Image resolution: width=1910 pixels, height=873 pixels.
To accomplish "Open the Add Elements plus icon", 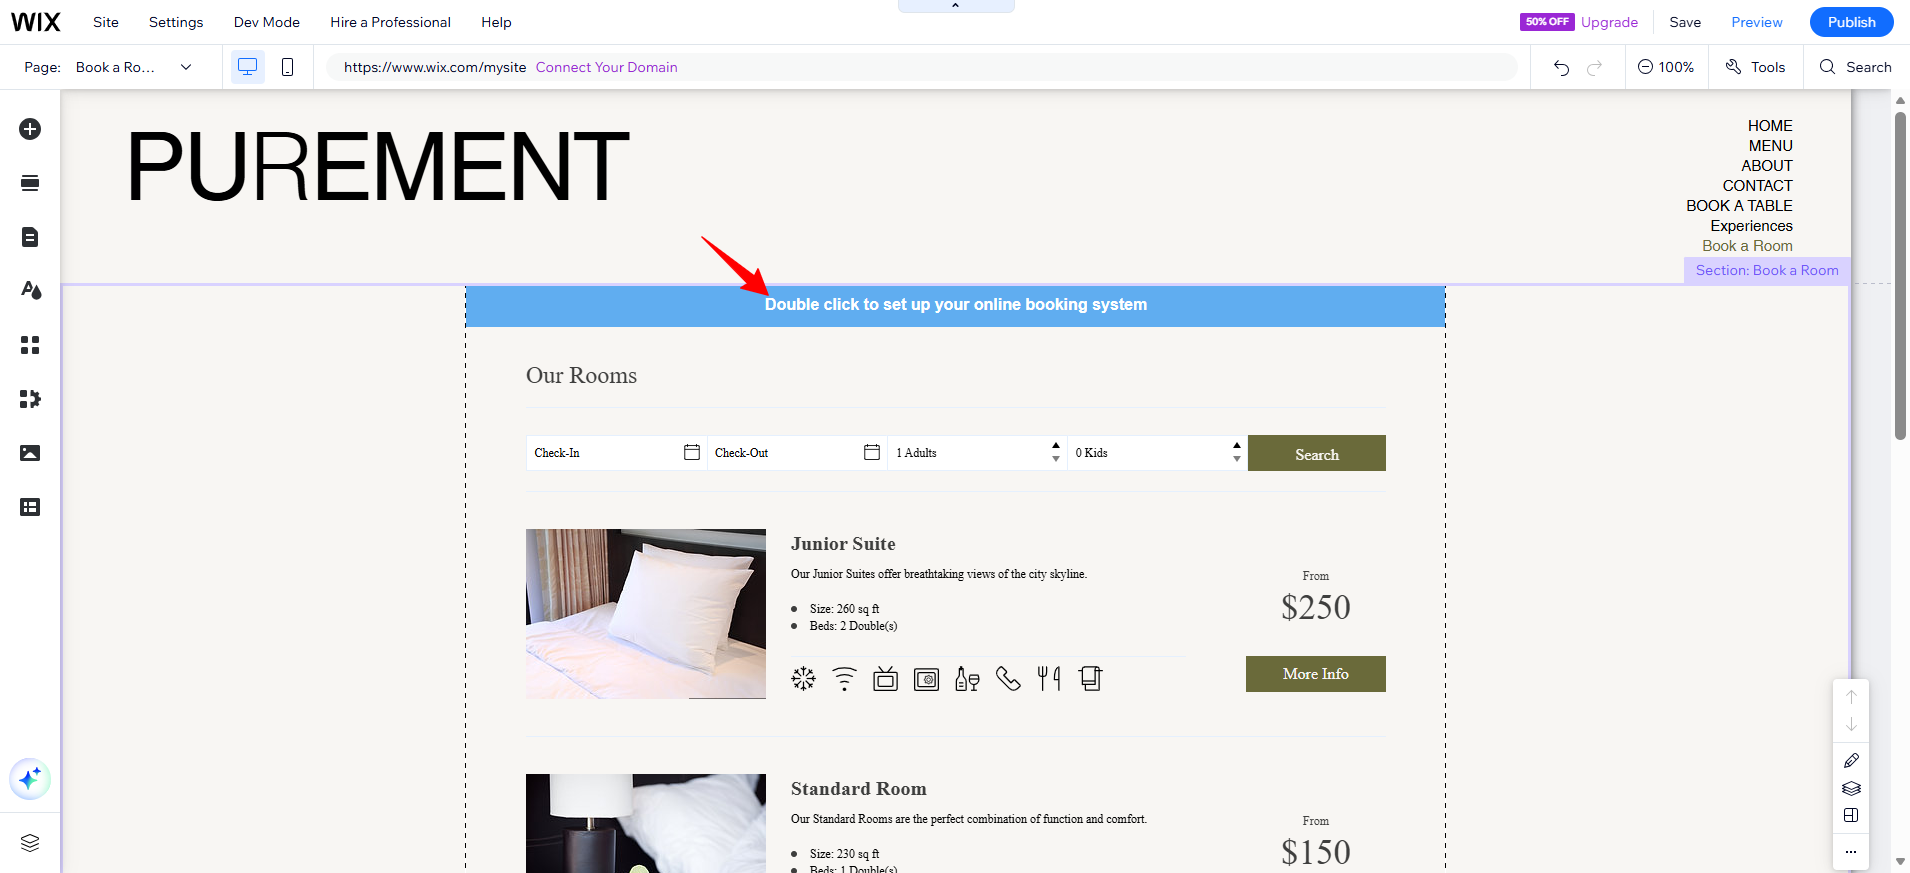I will pos(30,129).
